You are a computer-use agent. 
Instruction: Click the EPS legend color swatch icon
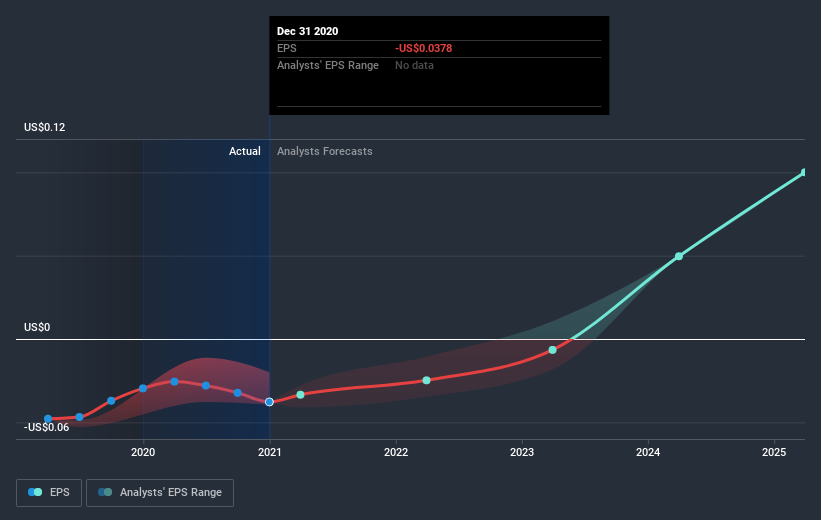point(35,492)
